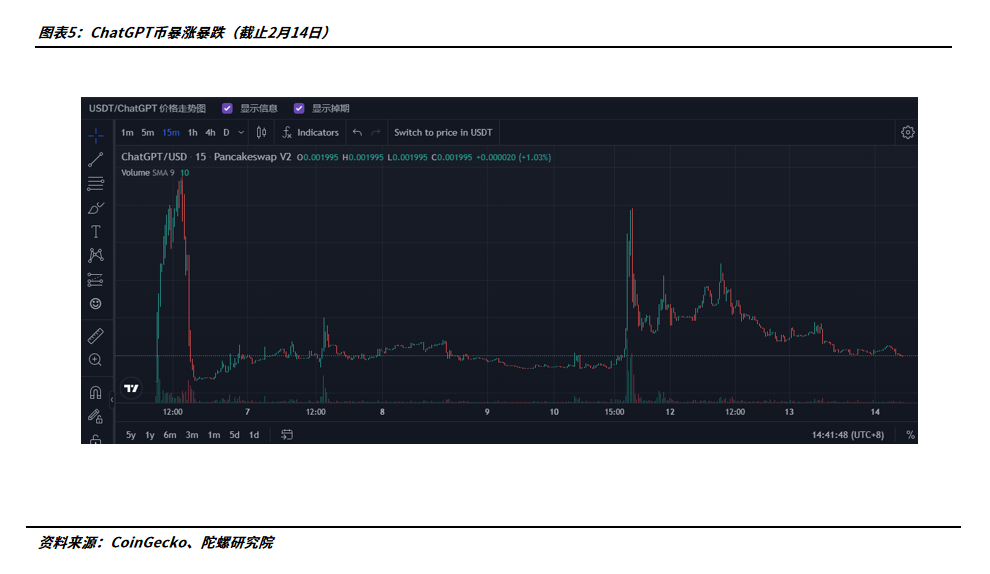Select the 6m date range
This screenshot has height=574, width=990.
(x=170, y=435)
